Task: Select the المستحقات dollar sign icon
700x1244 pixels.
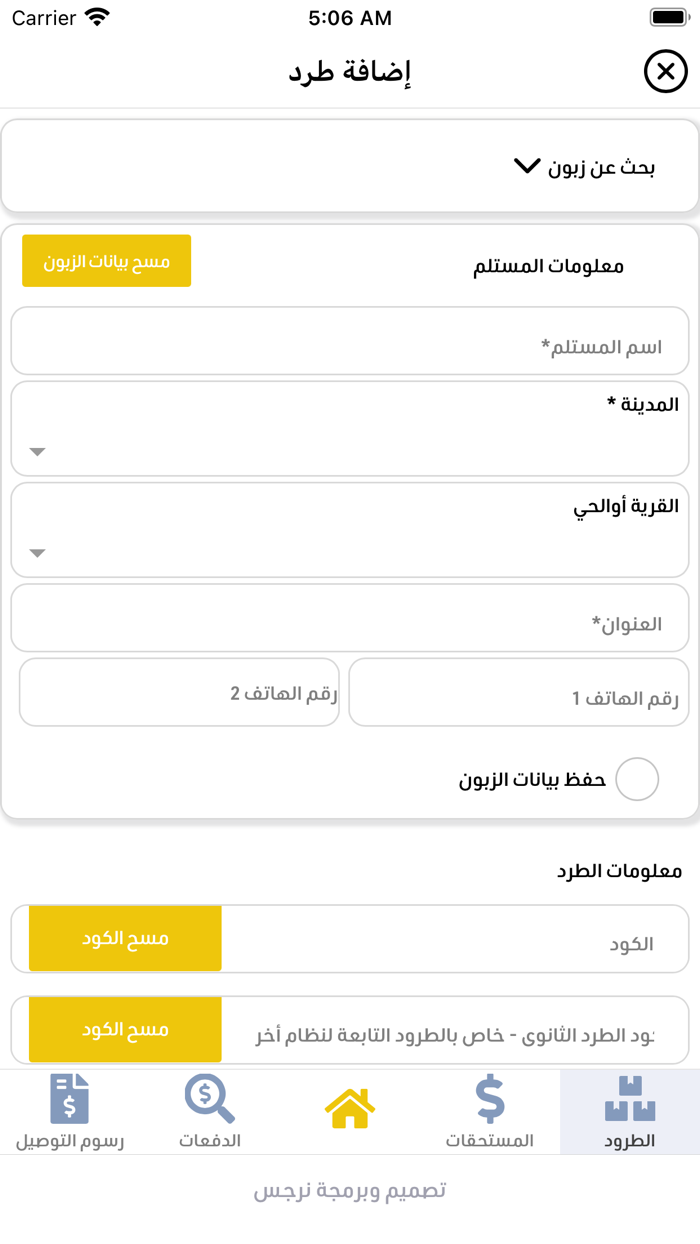Action: (x=489, y=1097)
